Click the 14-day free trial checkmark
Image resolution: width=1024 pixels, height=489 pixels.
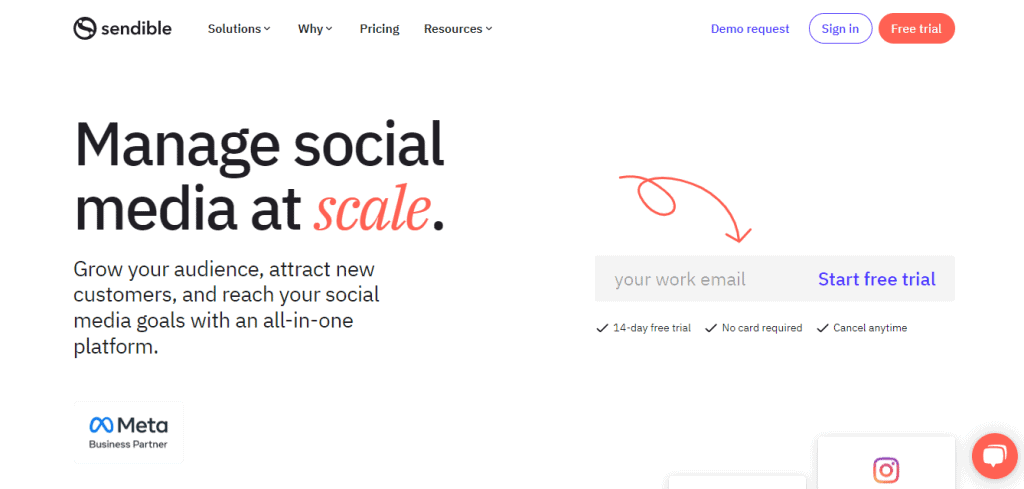pos(601,328)
